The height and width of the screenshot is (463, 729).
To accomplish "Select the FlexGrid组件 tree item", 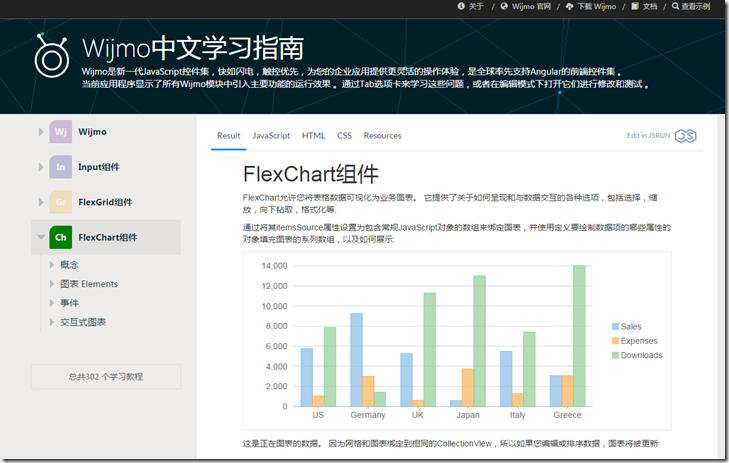I will [x=105, y=202].
